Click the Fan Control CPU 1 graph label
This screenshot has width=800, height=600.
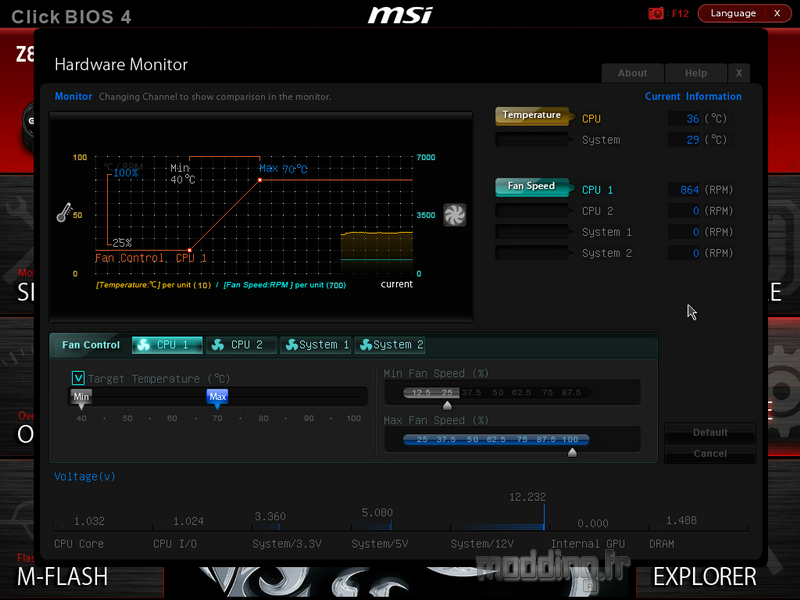click(151, 258)
